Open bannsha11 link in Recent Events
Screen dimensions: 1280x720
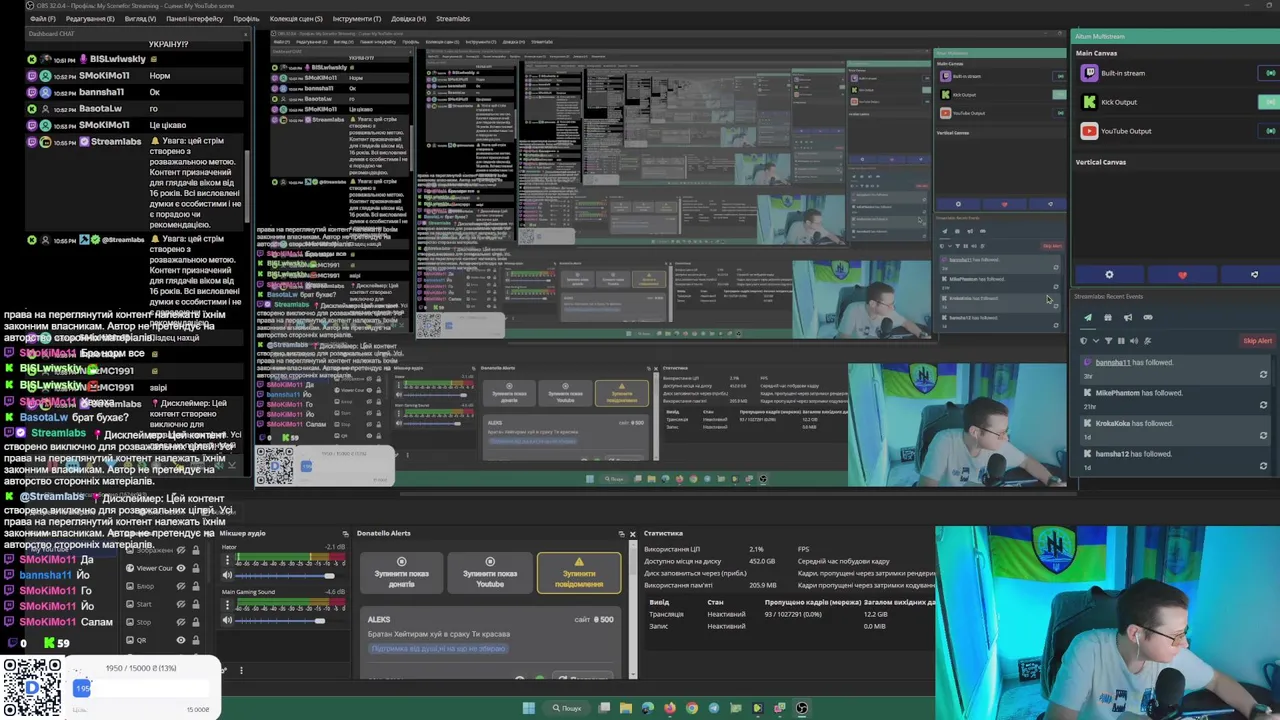[1113, 363]
